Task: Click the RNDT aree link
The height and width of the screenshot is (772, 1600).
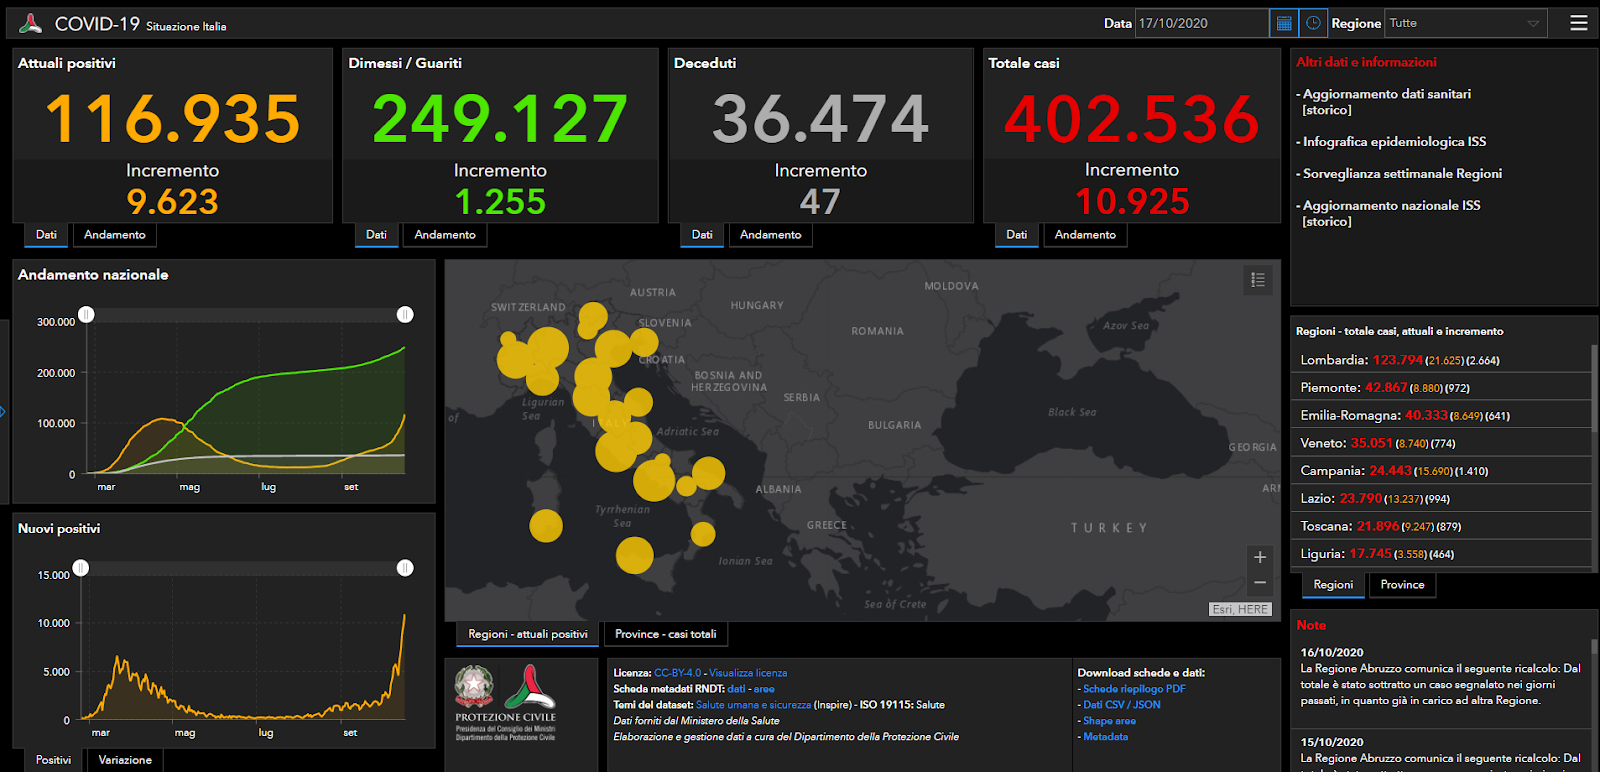Action: [764, 689]
